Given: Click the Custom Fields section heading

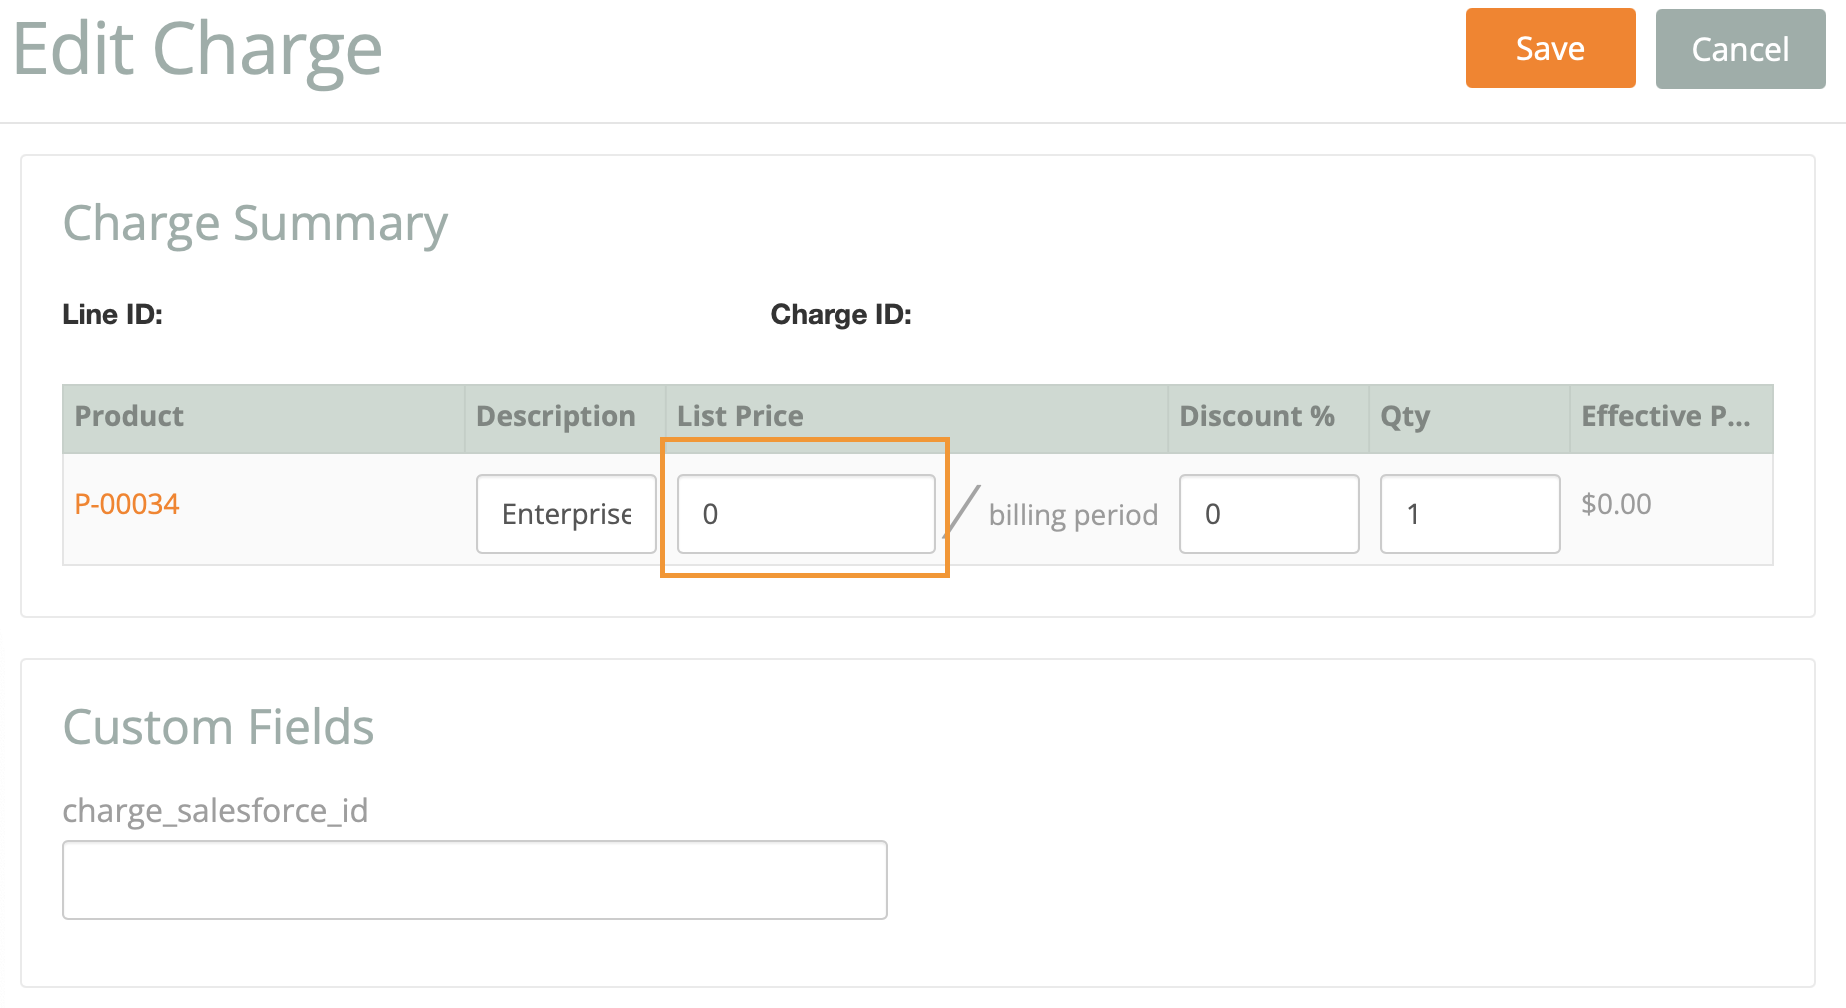Looking at the screenshot, I should pyautogui.click(x=218, y=727).
